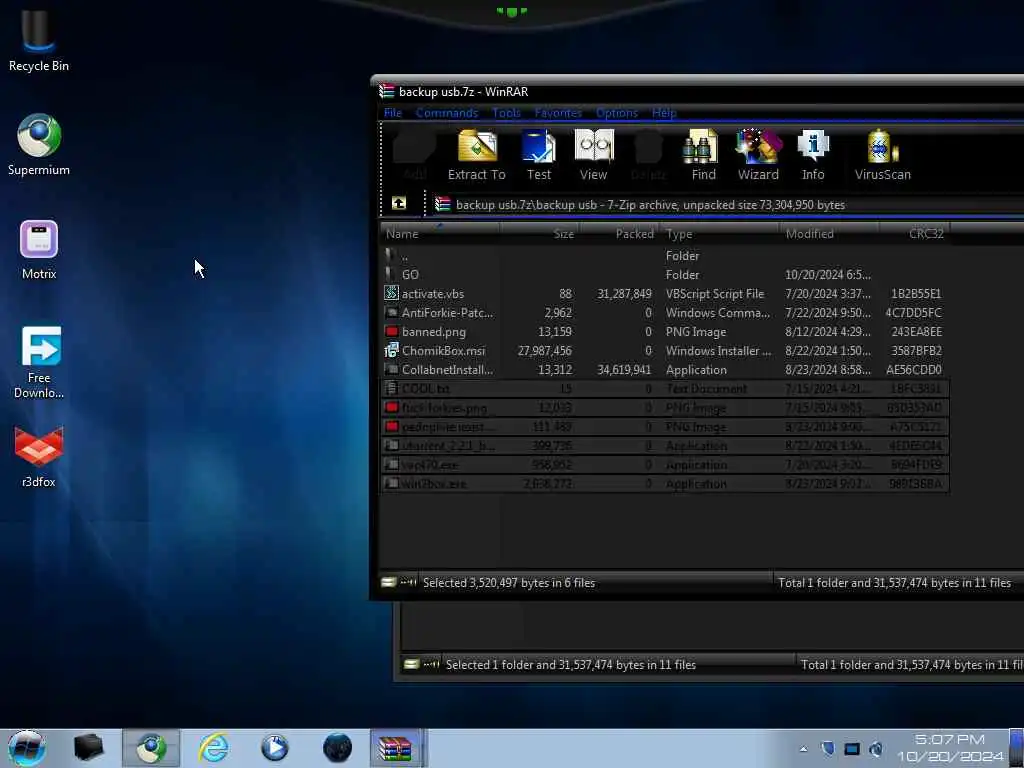Click the WinRAR taskbar button
Screen dimensions: 1024x768
pyautogui.click(x=396, y=748)
